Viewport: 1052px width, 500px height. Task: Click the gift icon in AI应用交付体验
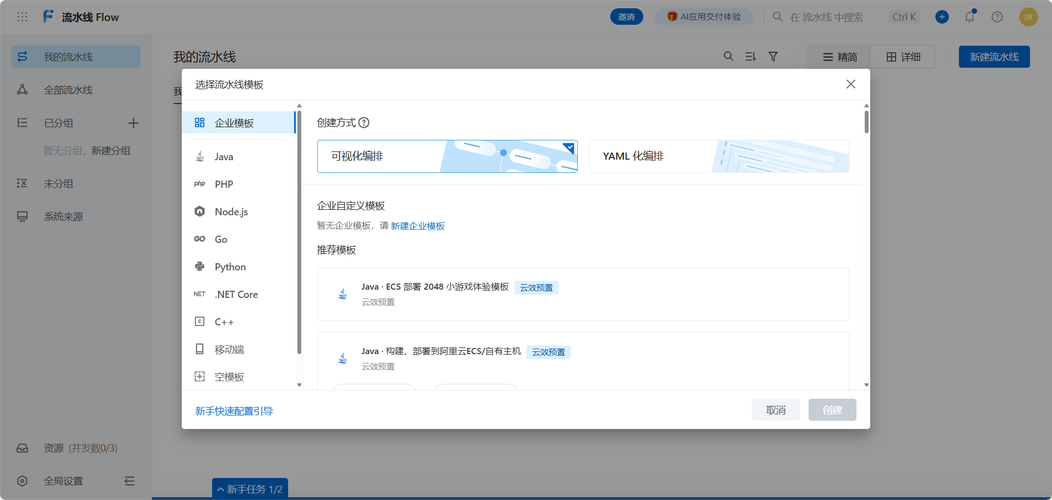click(672, 17)
